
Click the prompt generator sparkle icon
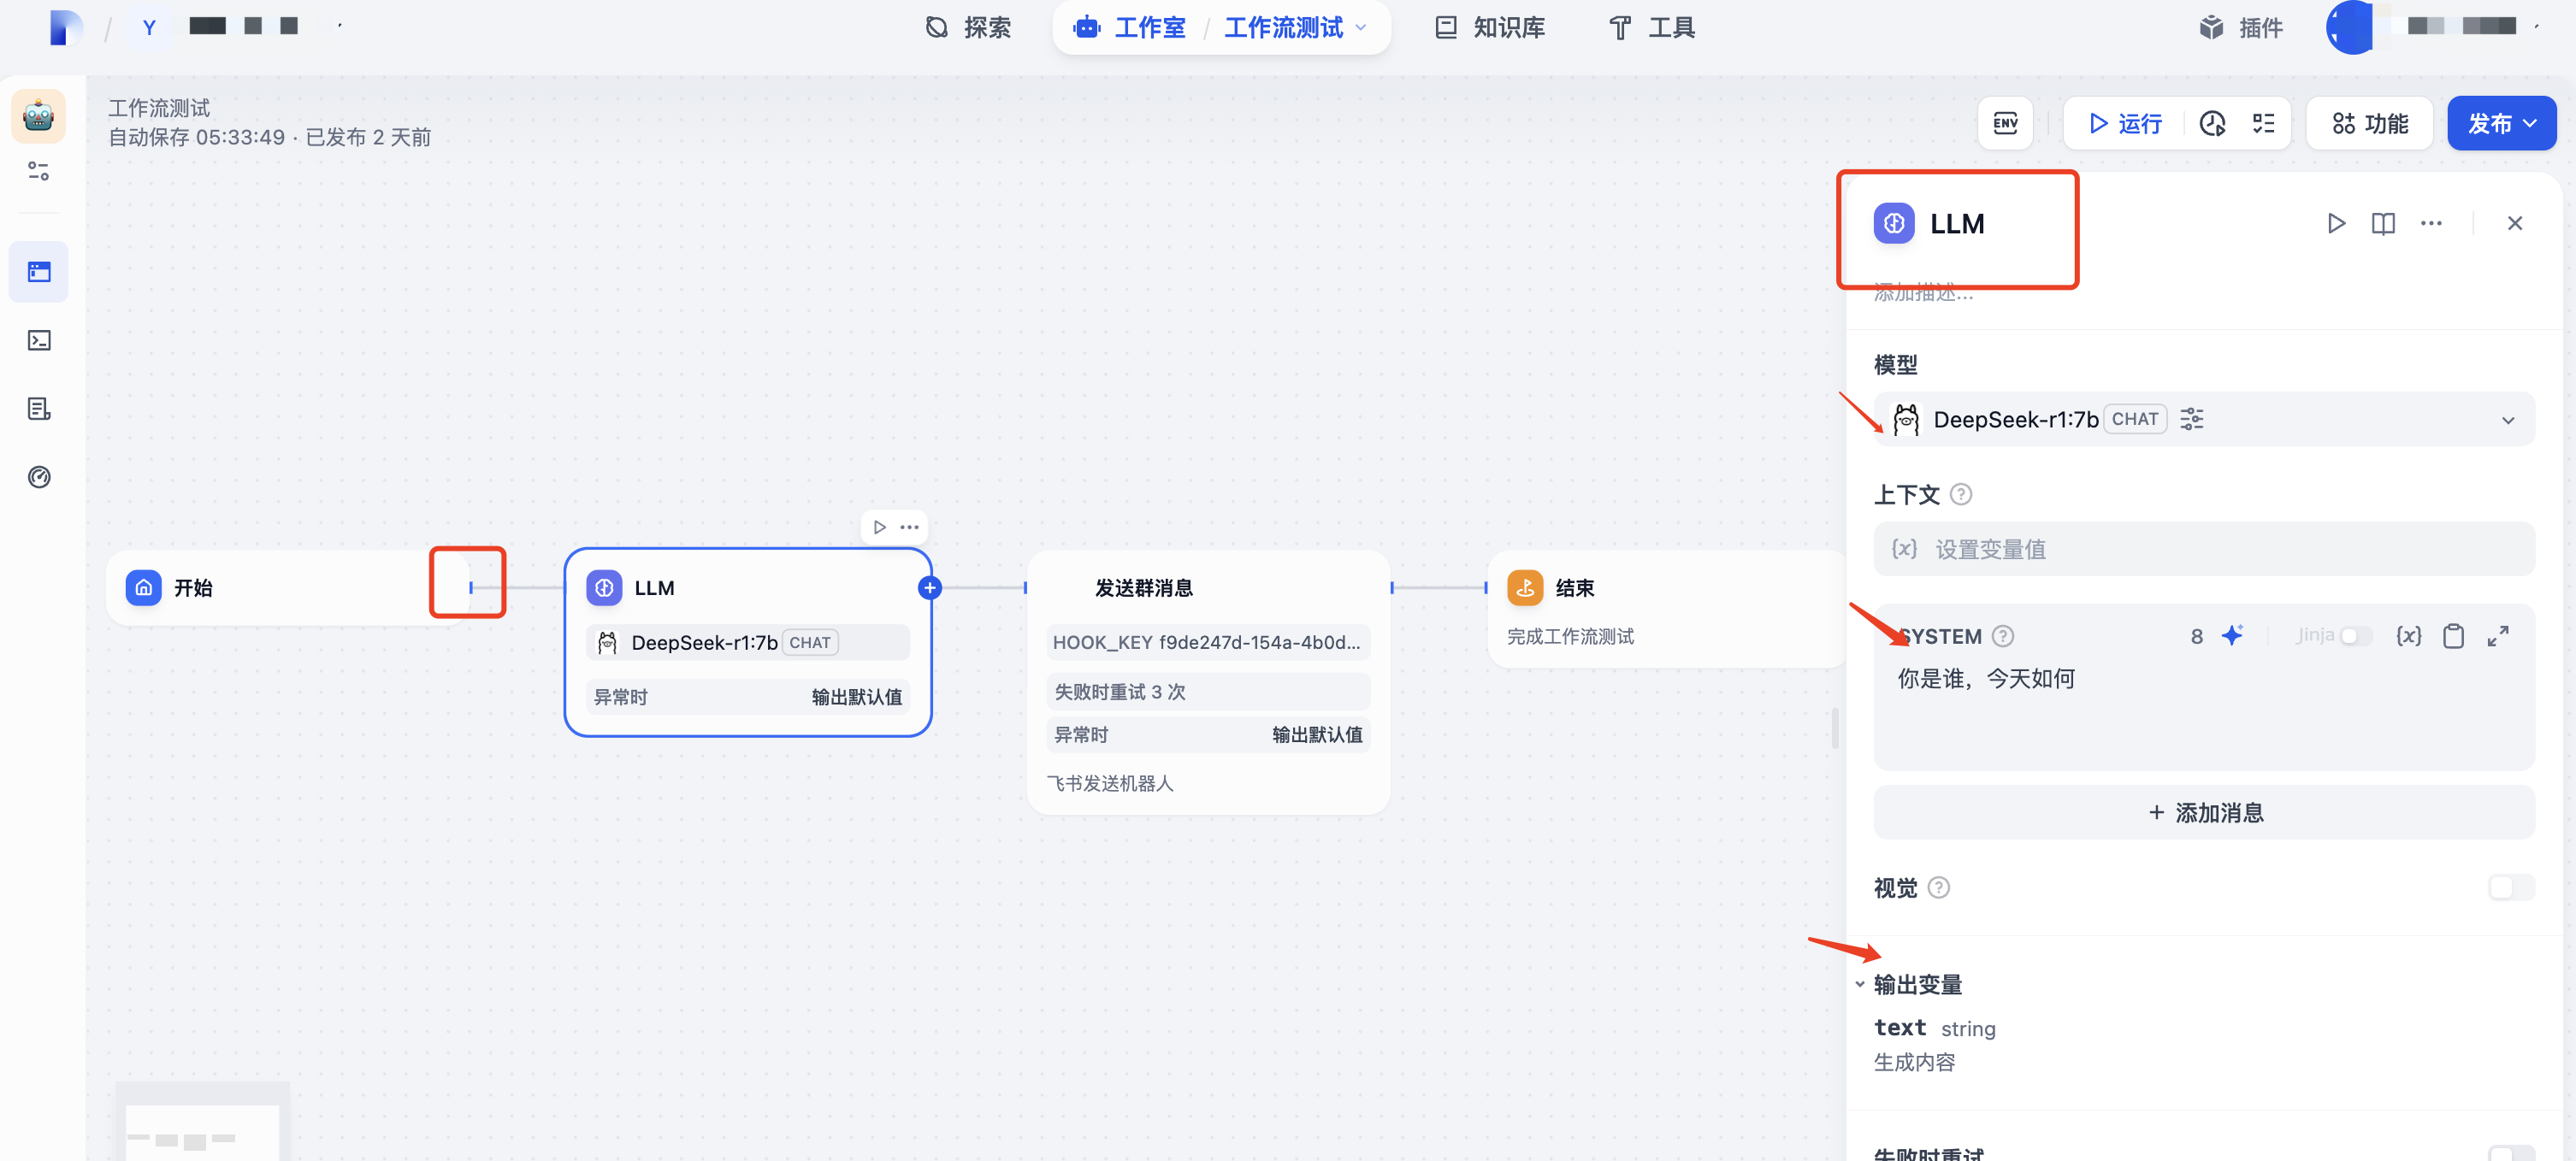2232,635
